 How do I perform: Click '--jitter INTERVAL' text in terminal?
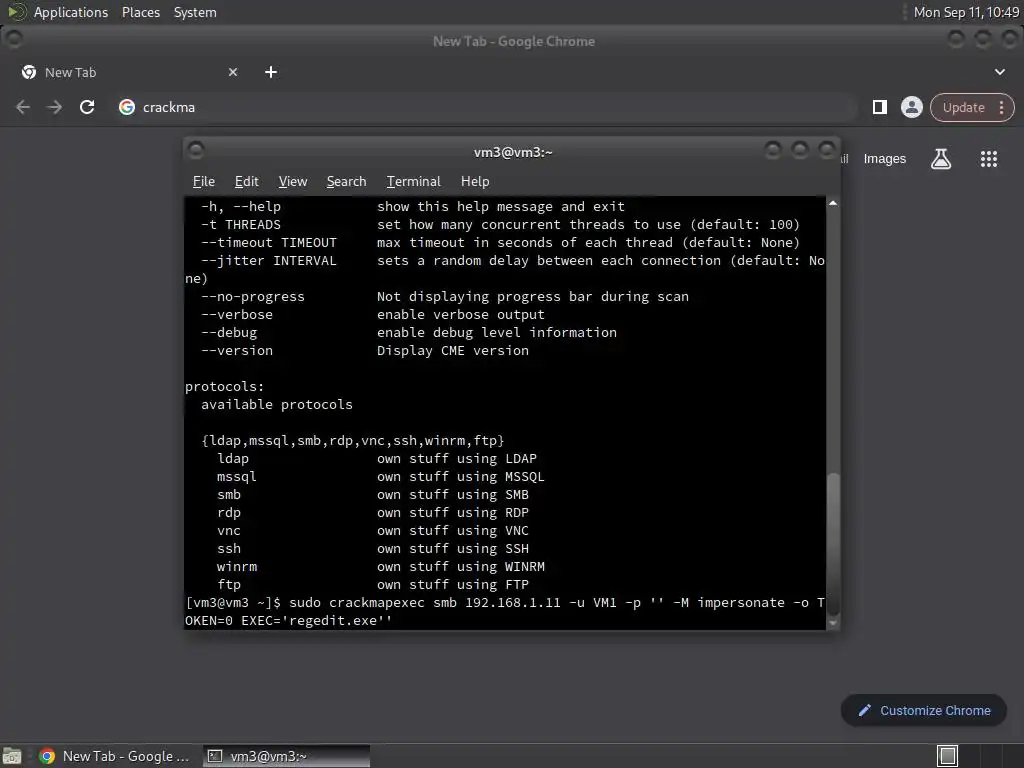tap(268, 261)
